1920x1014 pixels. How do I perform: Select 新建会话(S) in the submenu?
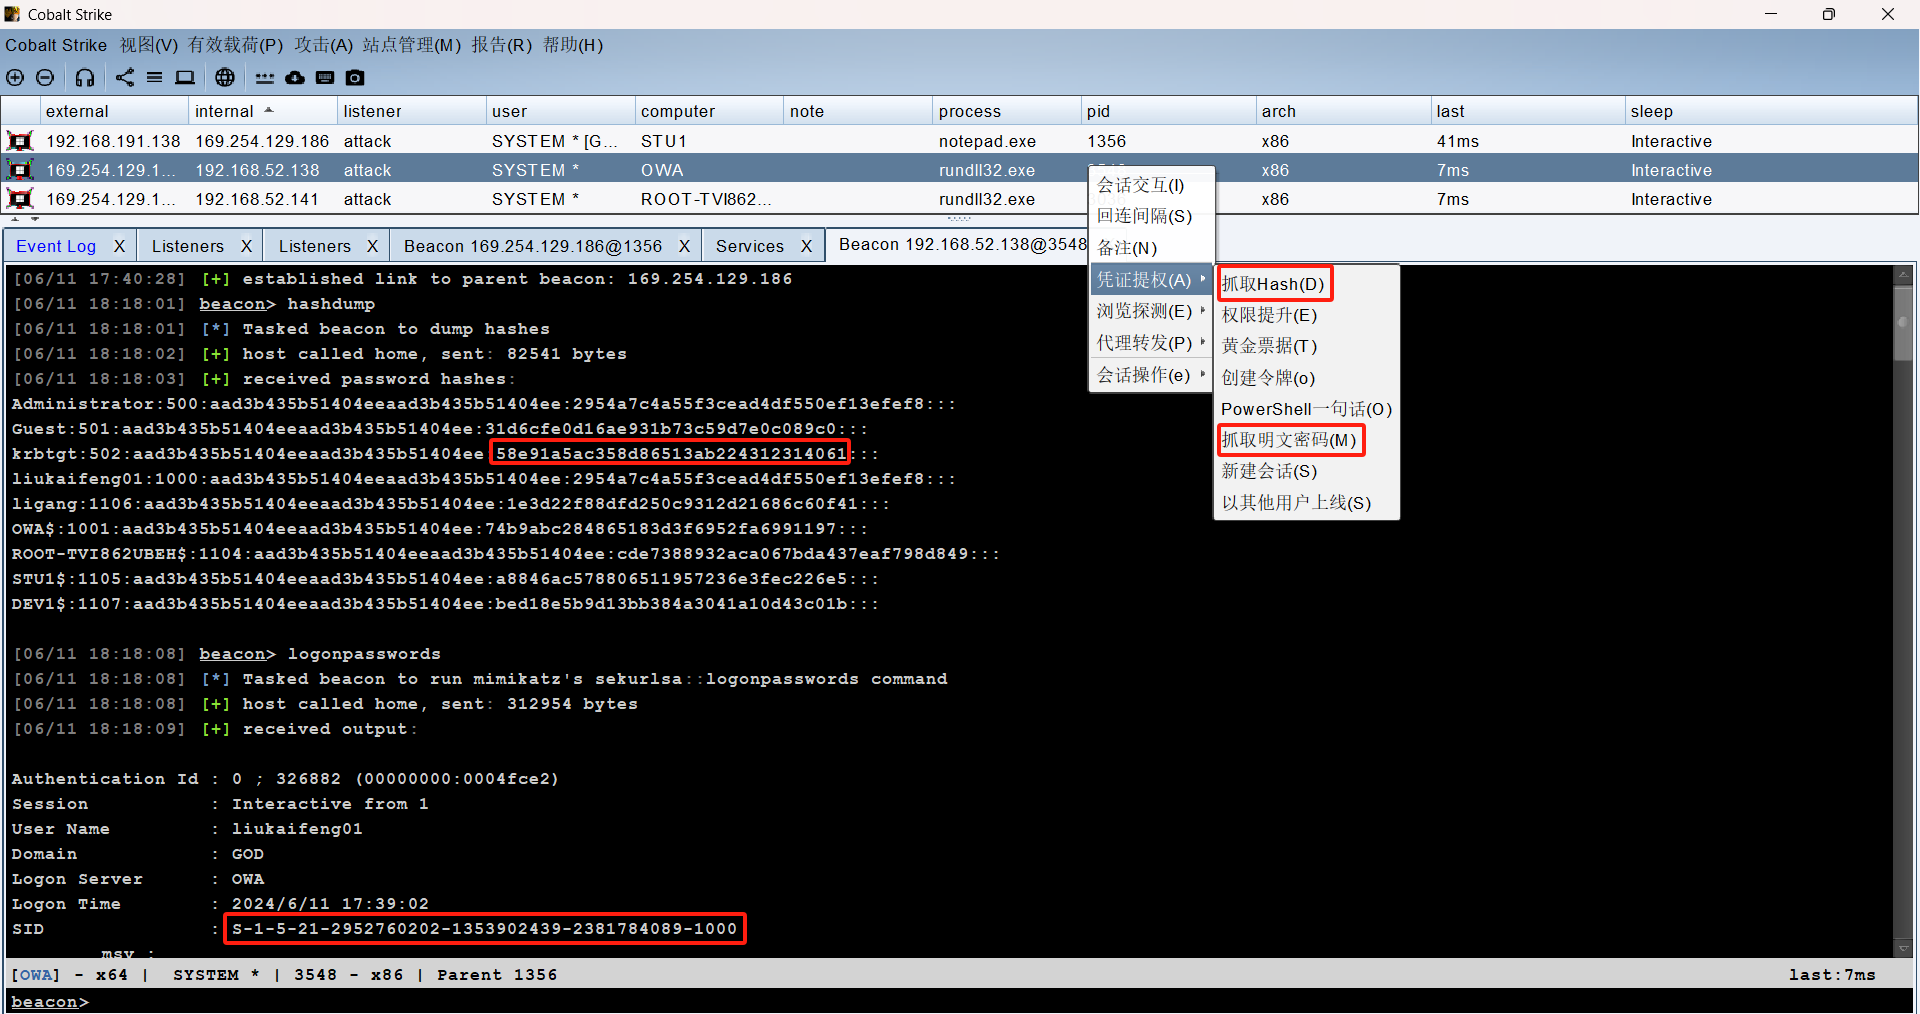tap(1306, 471)
